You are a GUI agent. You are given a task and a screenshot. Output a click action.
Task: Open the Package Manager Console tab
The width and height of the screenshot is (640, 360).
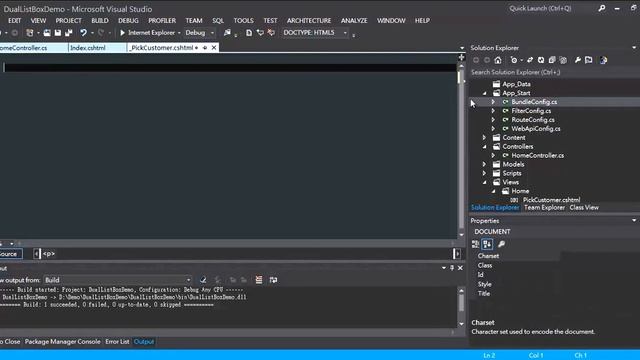(x=62, y=342)
